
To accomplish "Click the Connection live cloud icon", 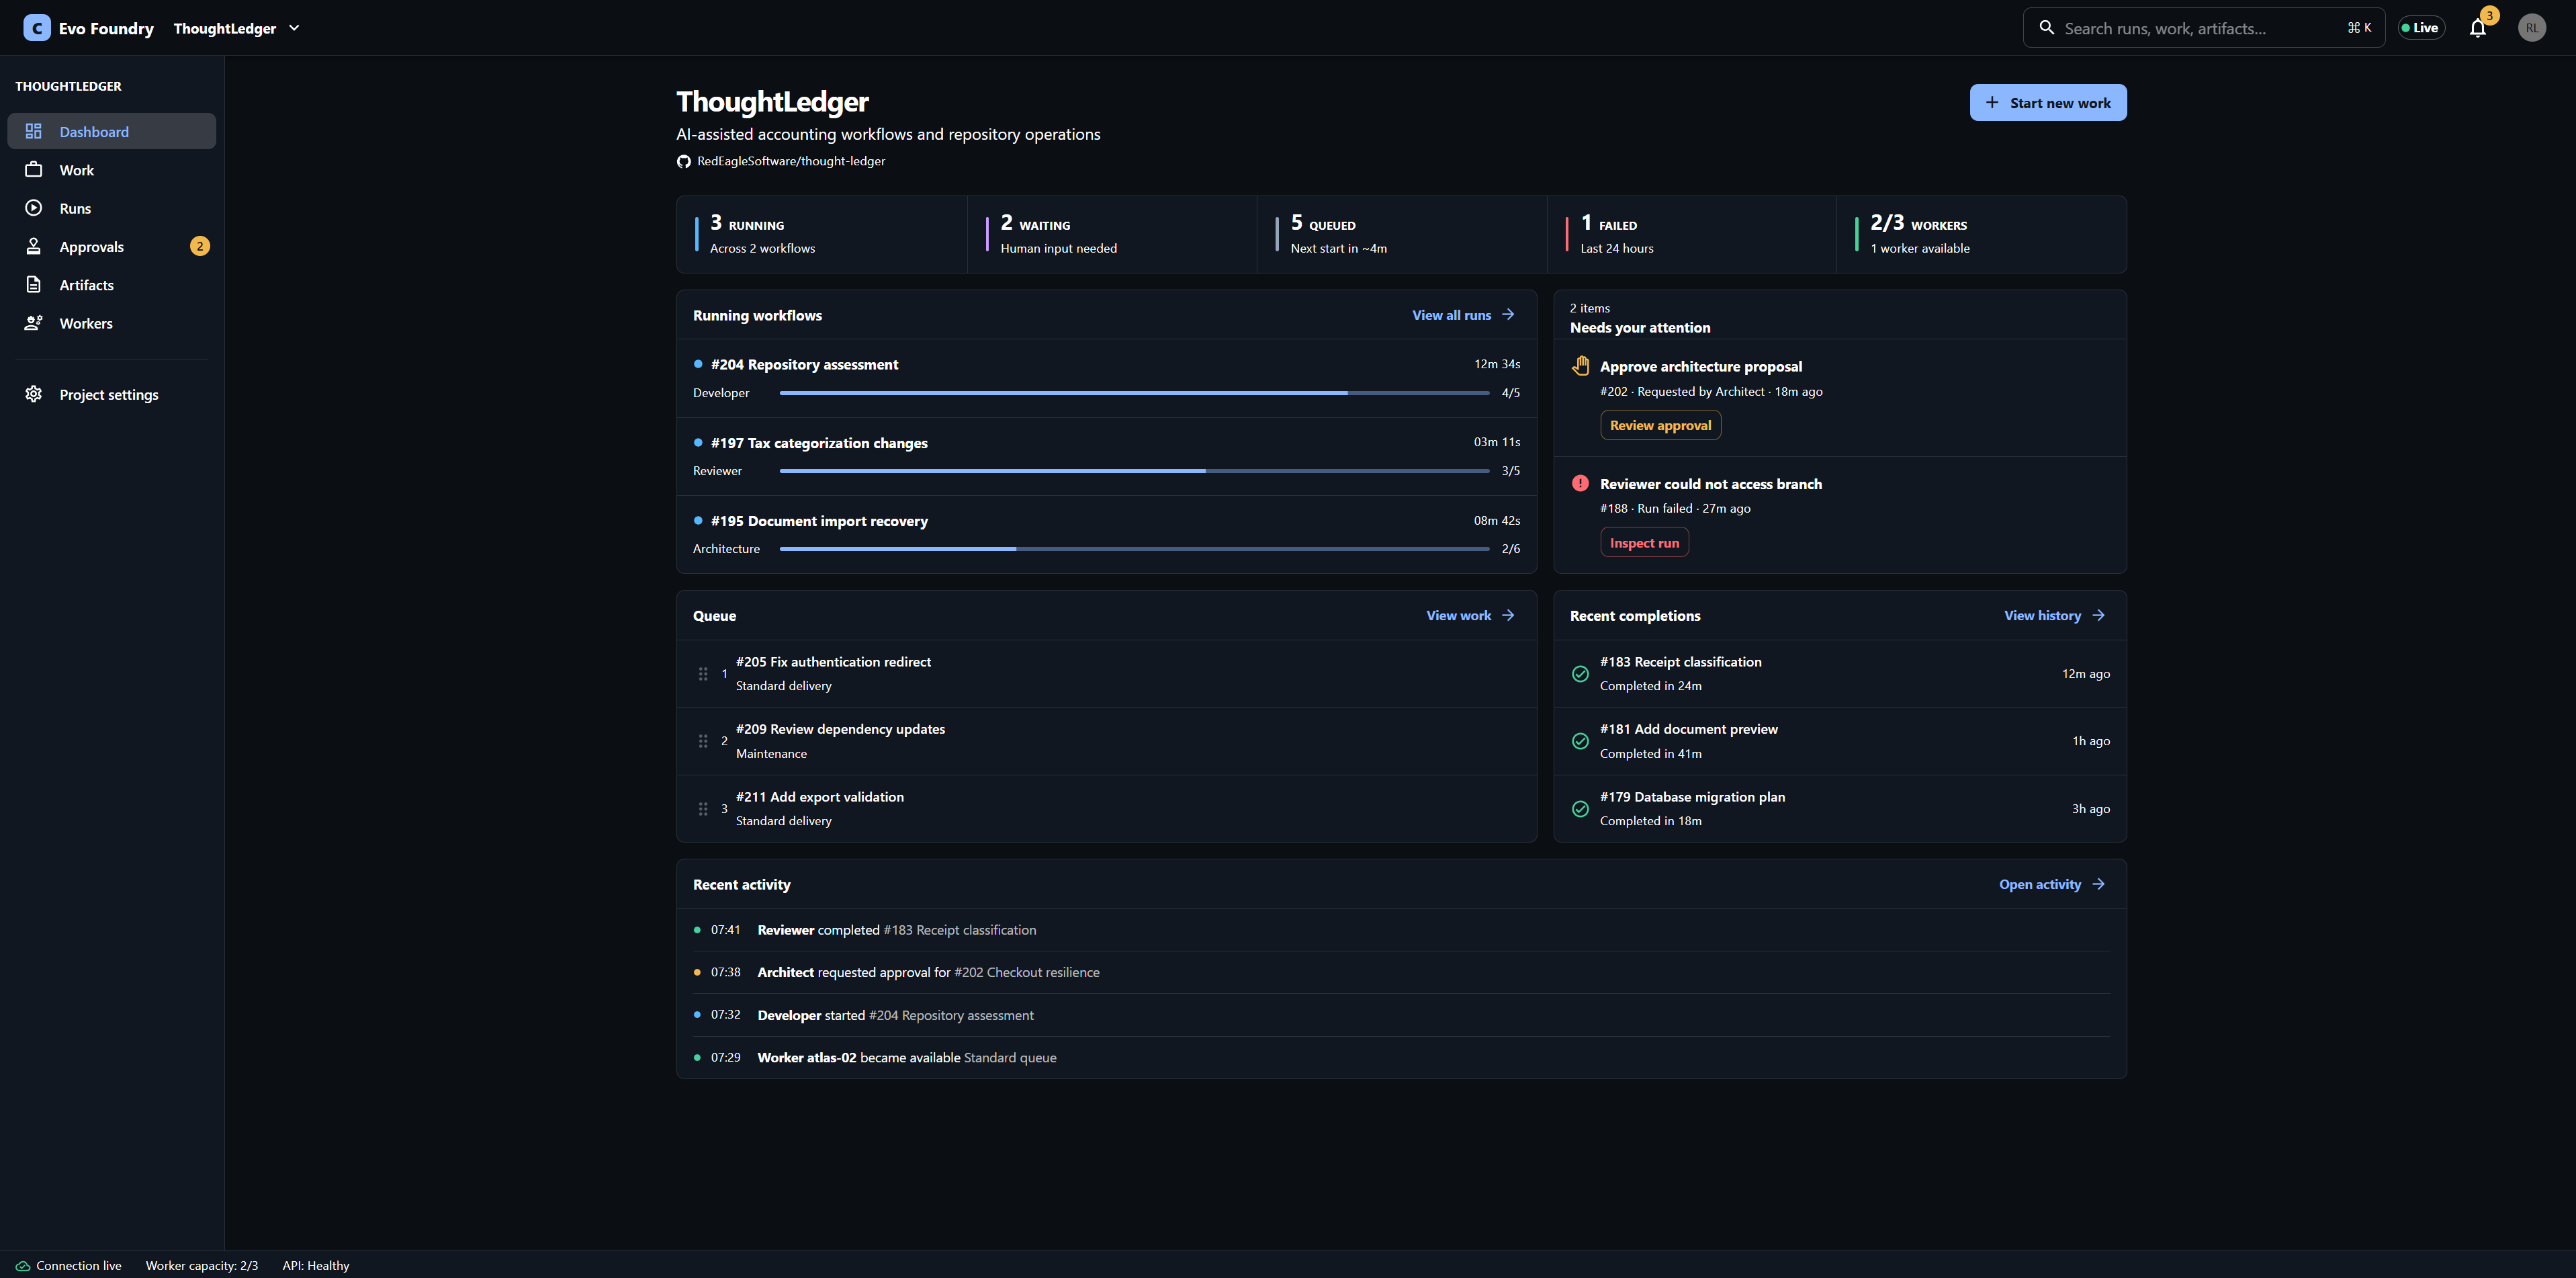I will pyautogui.click(x=22, y=1266).
